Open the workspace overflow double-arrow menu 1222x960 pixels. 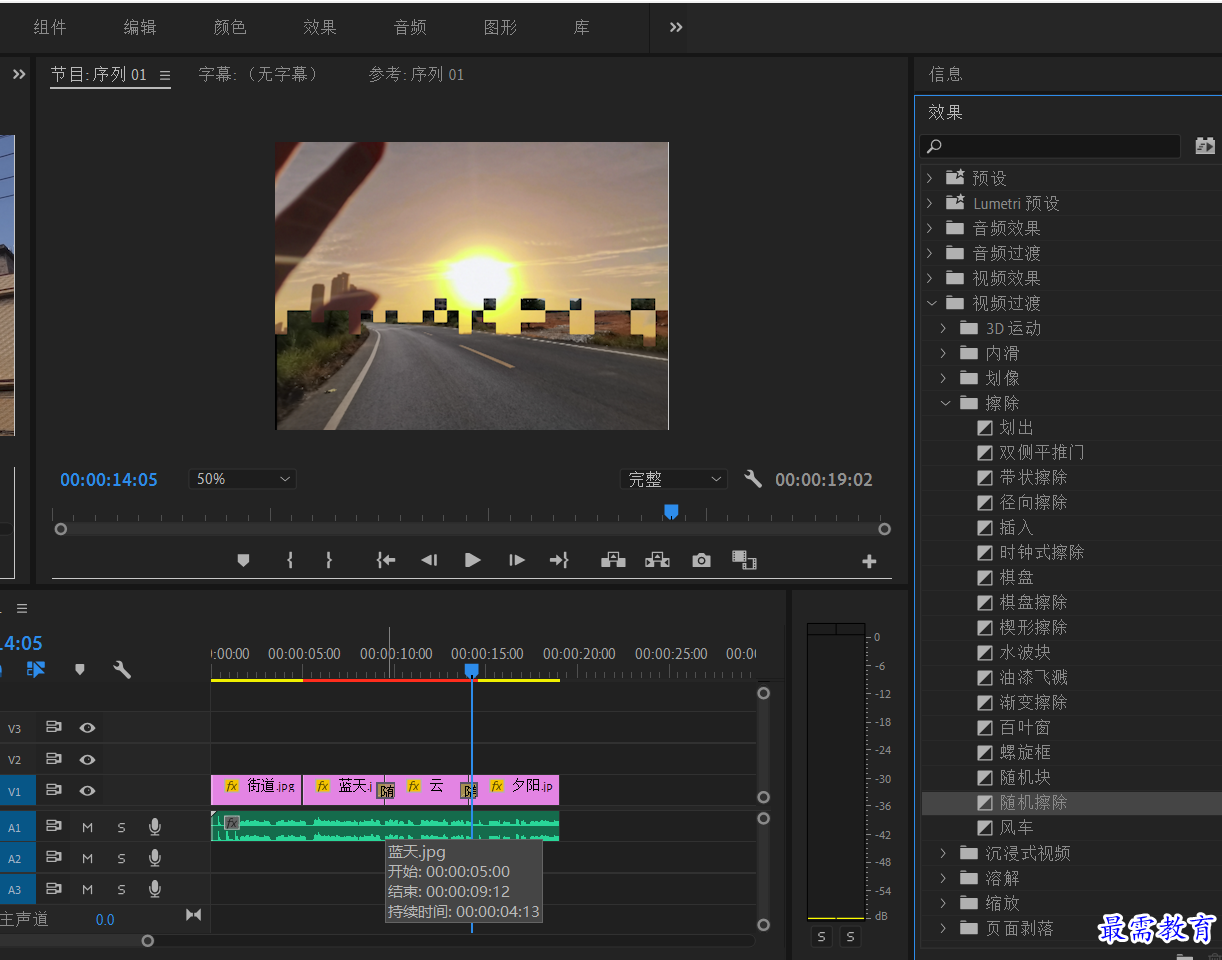point(676,27)
